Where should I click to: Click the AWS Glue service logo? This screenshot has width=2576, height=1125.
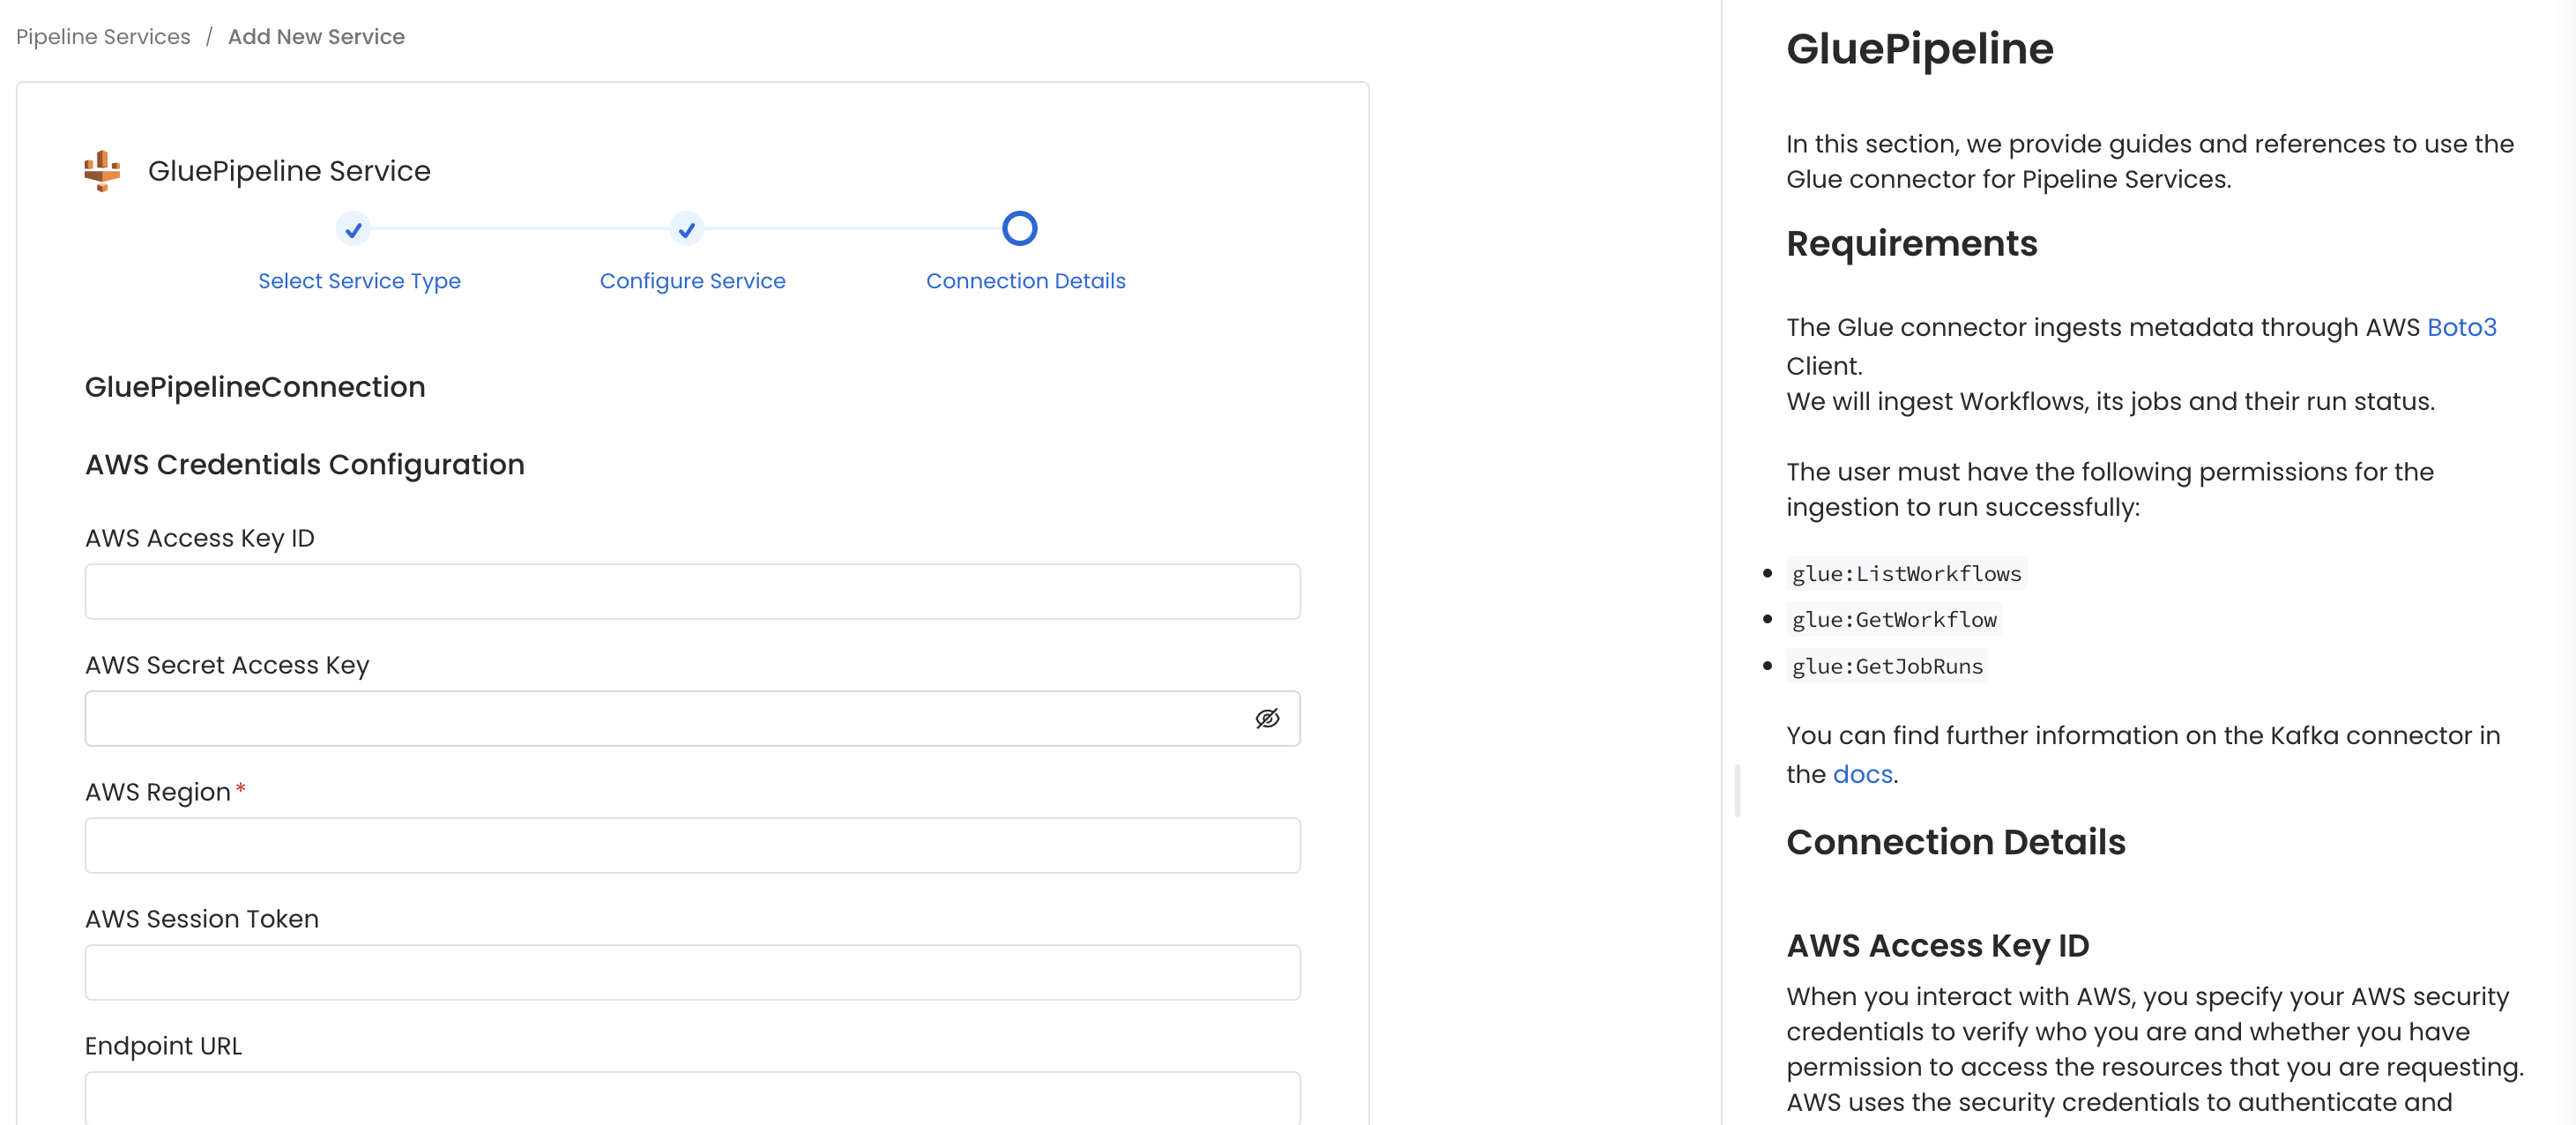(101, 169)
